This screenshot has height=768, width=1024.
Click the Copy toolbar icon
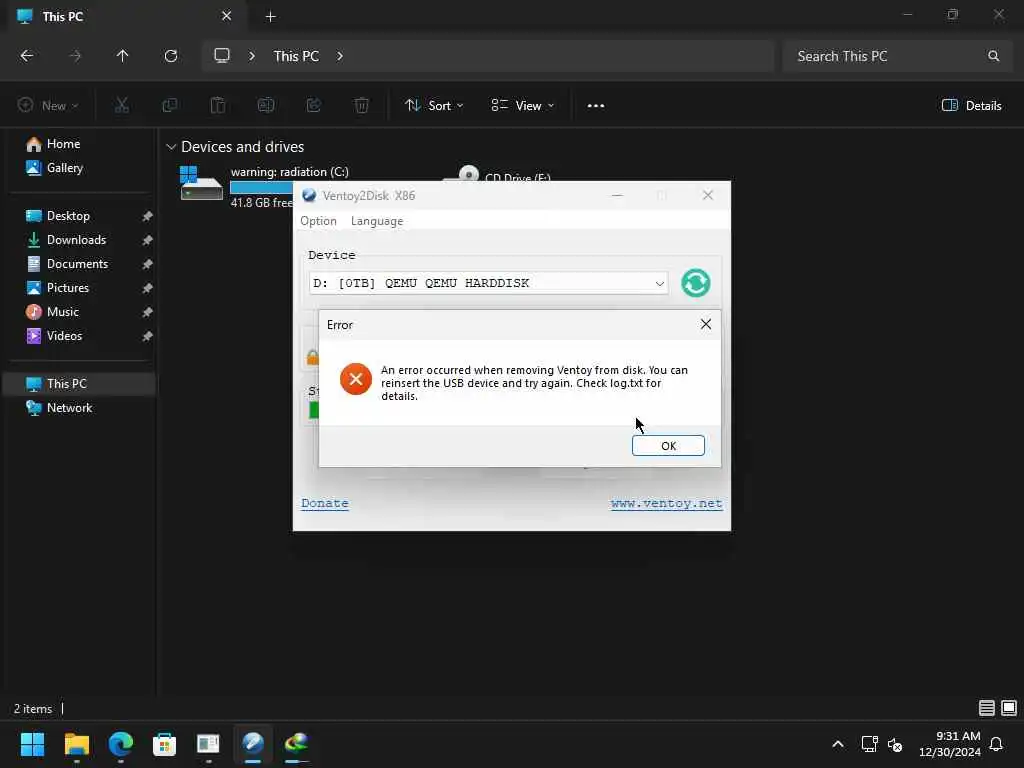pyautogui.click(x=170, y=105)
